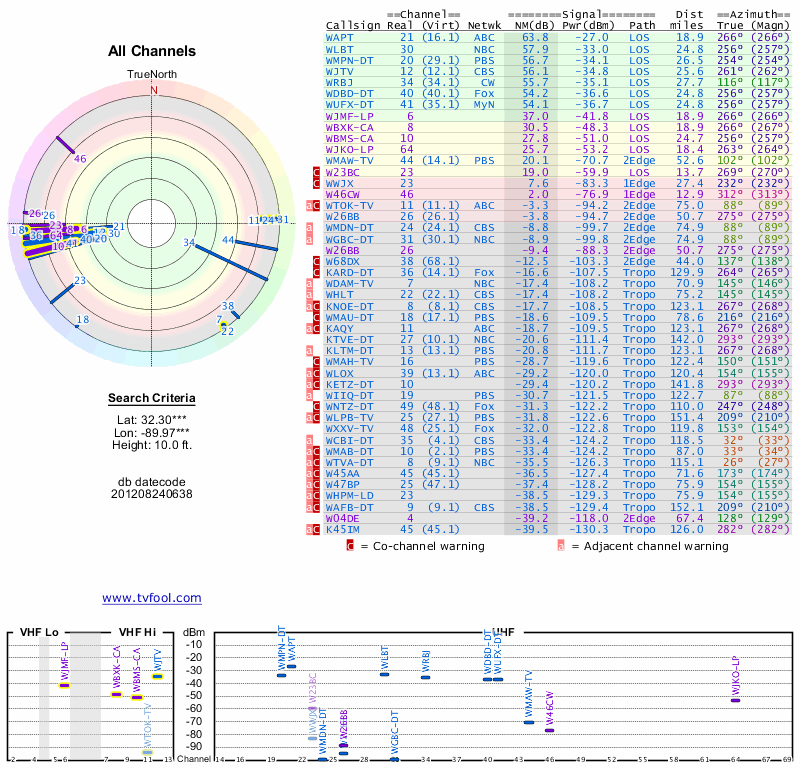
Task: Click the Height: 10.0 ft. value
Action: [x=152, y=445]
